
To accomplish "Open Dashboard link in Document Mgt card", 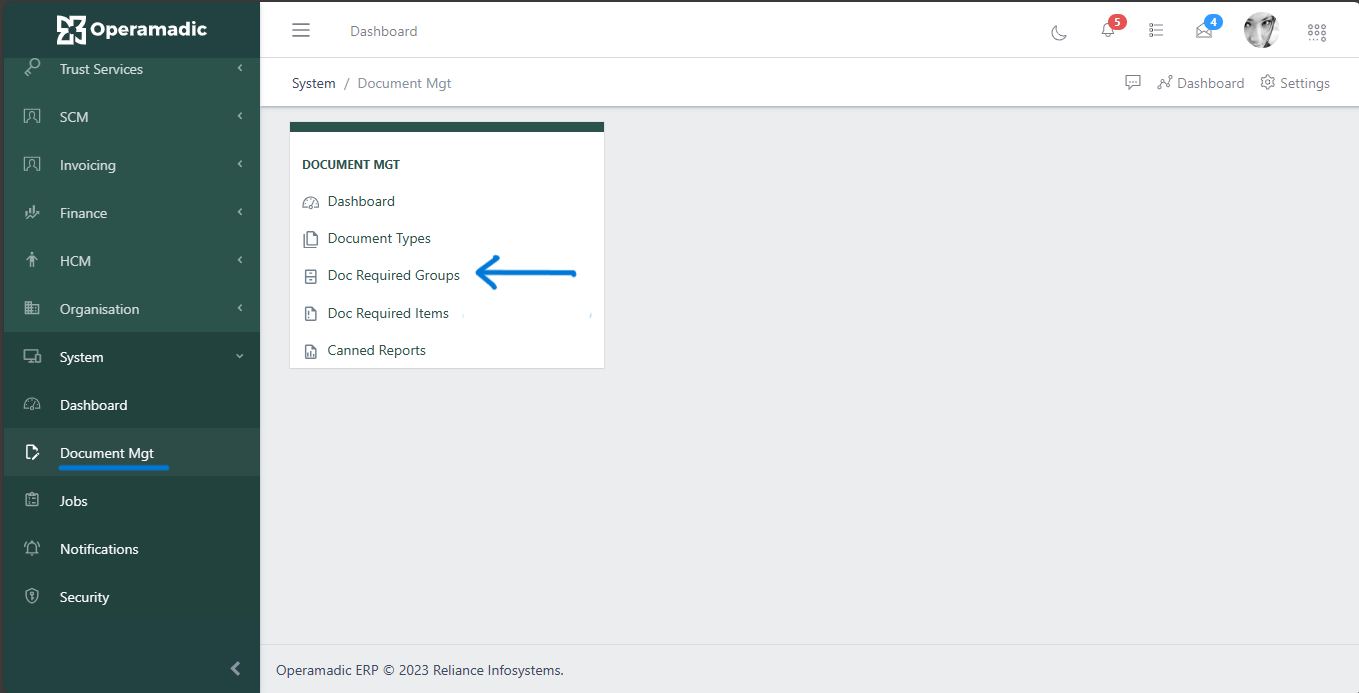I will 361,202.
